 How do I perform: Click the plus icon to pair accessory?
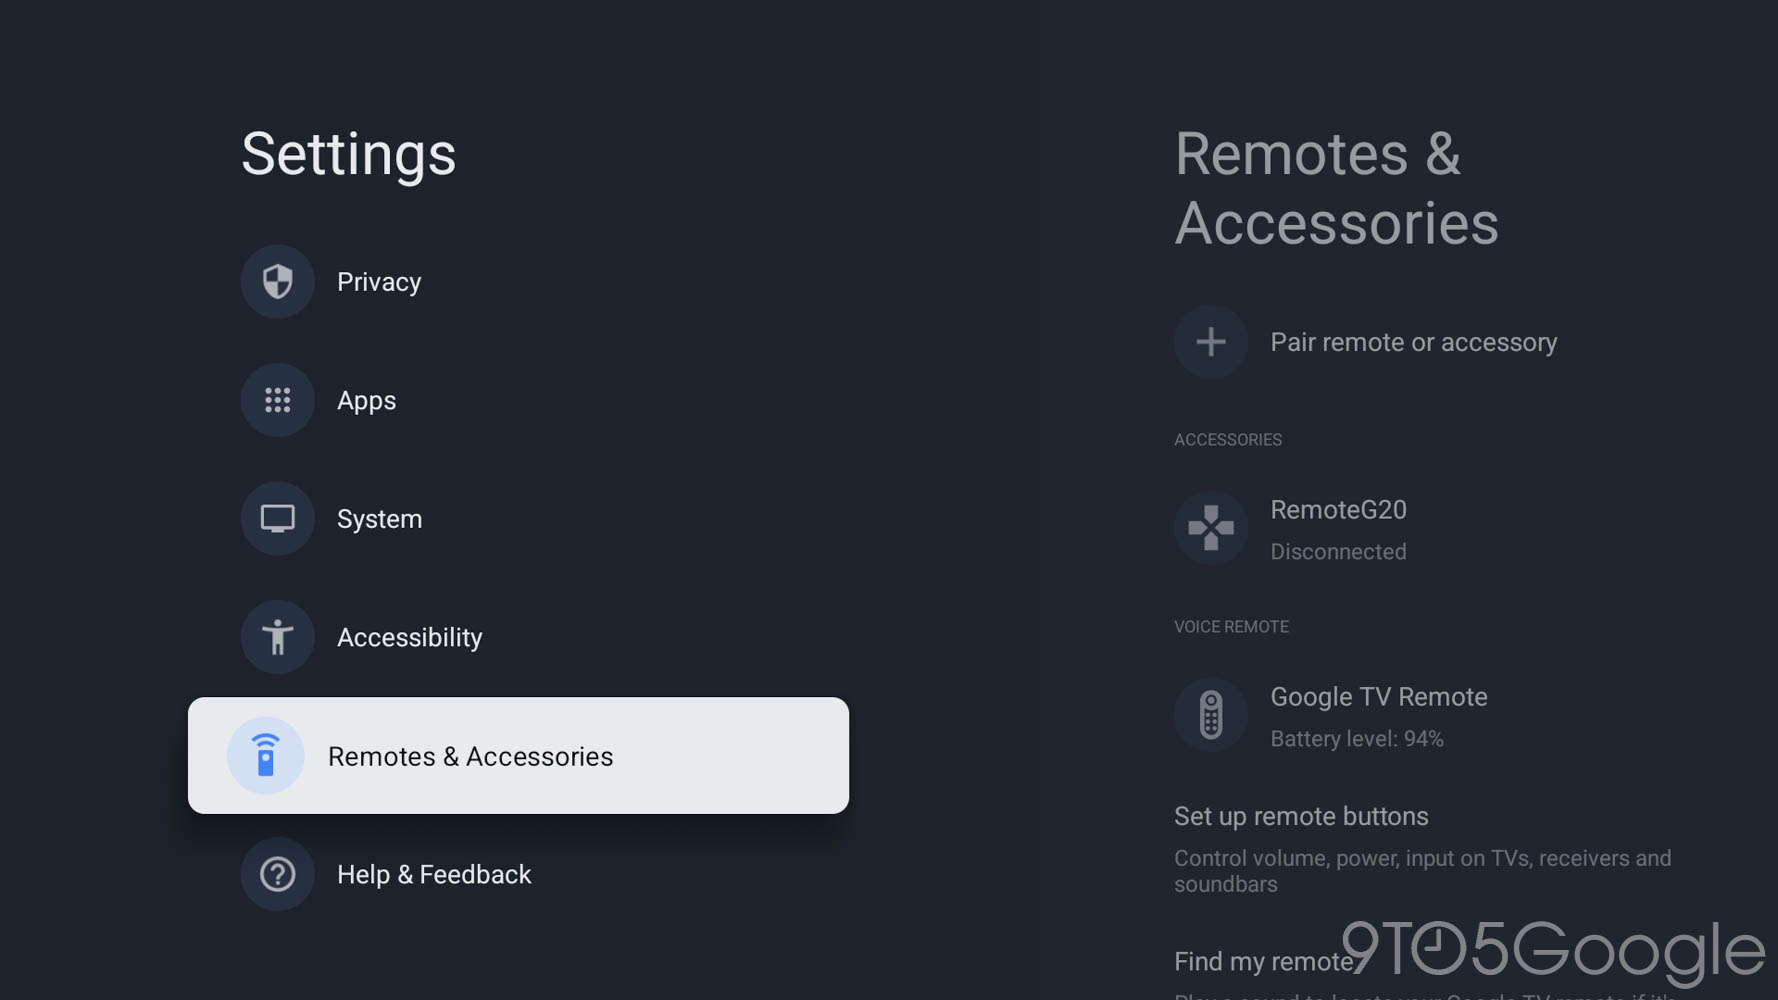pyautogui.click(x=1210, y=342)
